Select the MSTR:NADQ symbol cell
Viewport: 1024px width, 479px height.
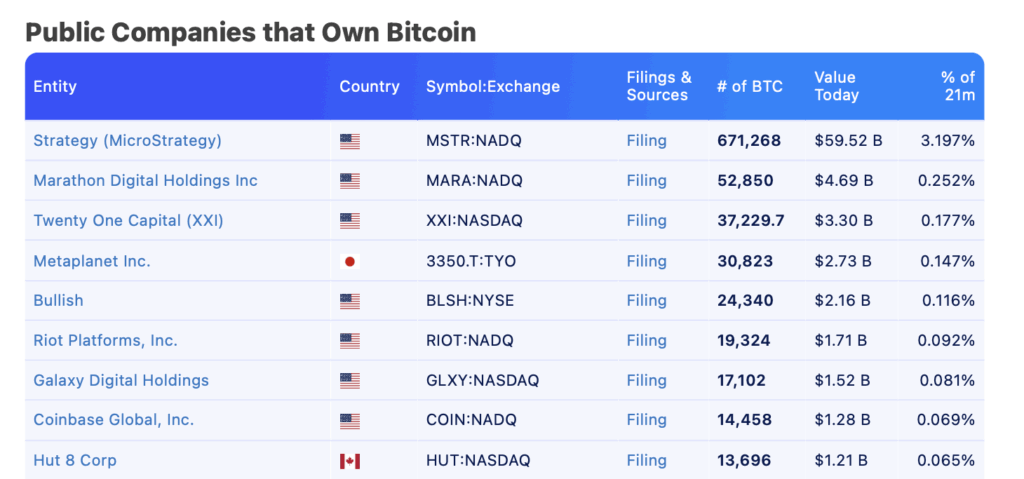(474, 140)
